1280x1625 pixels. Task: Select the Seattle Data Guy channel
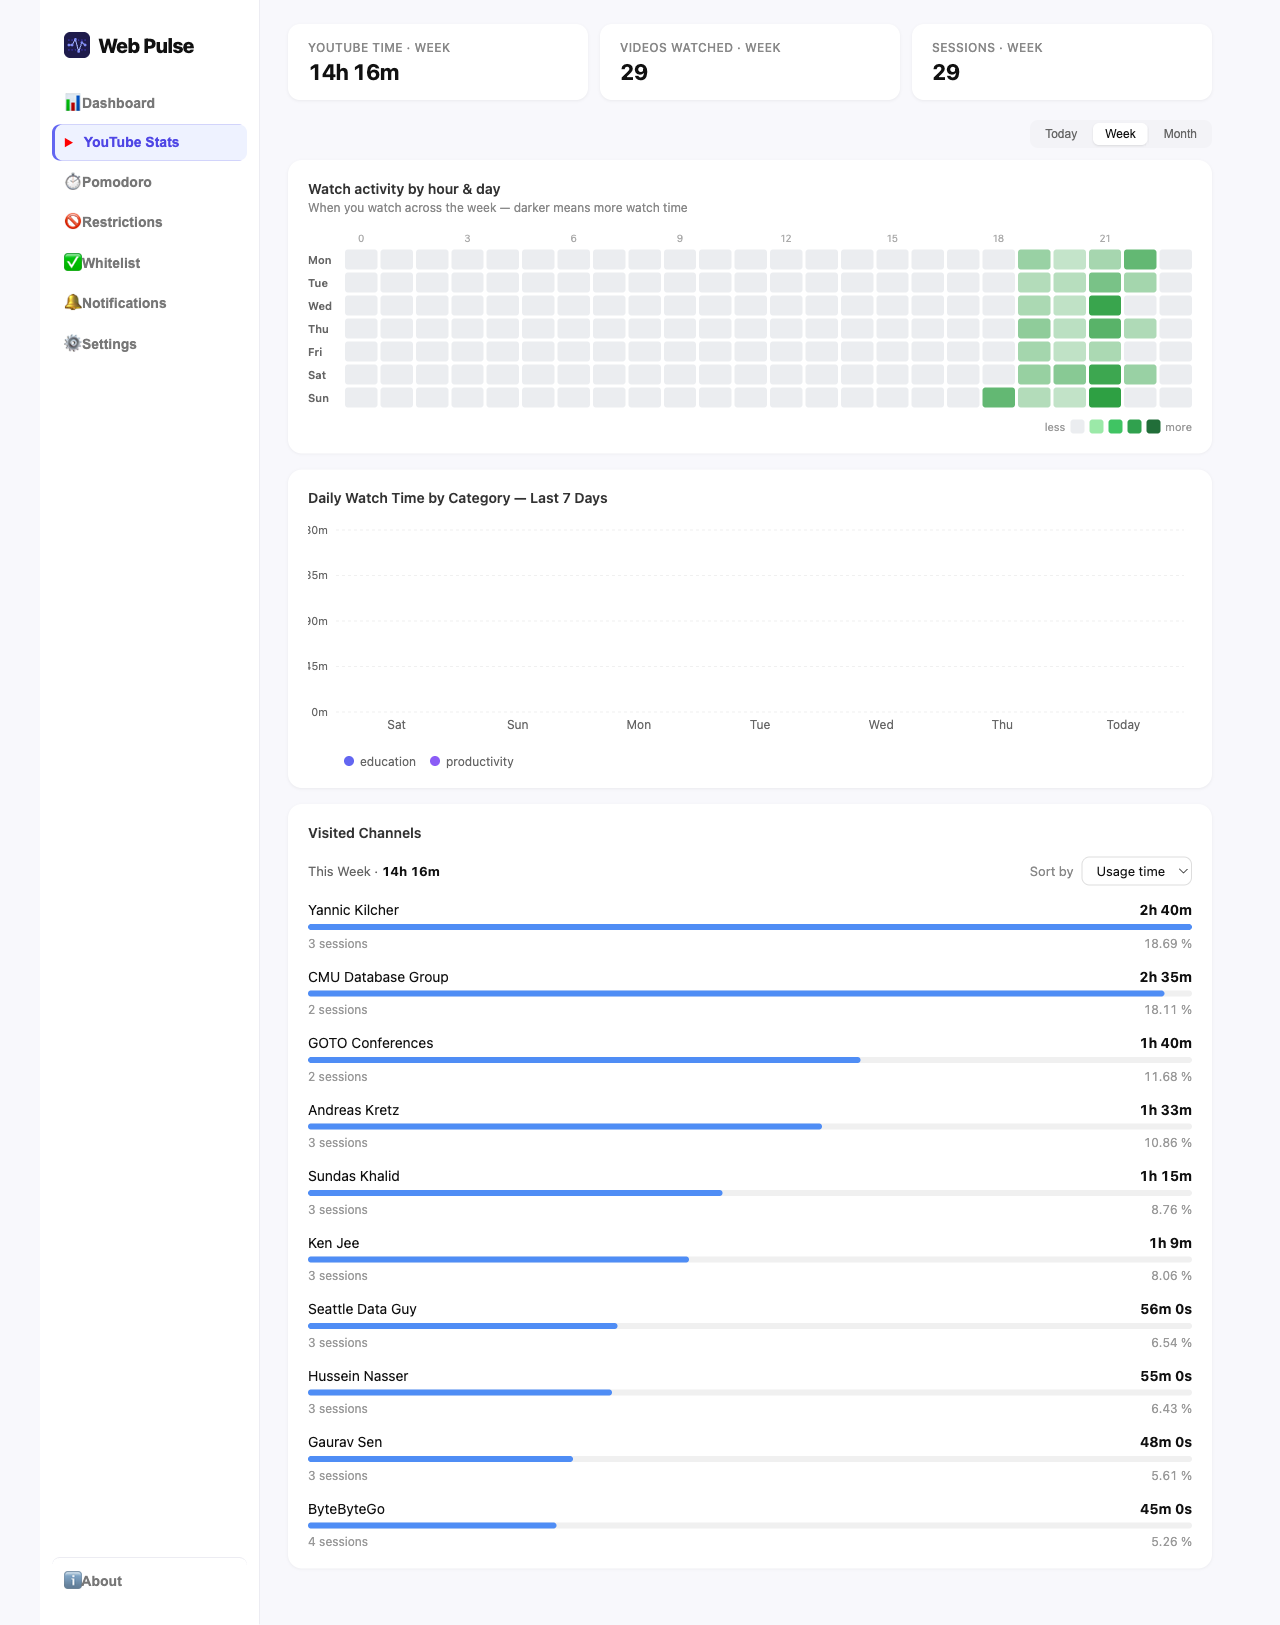tap(362, 1309)
